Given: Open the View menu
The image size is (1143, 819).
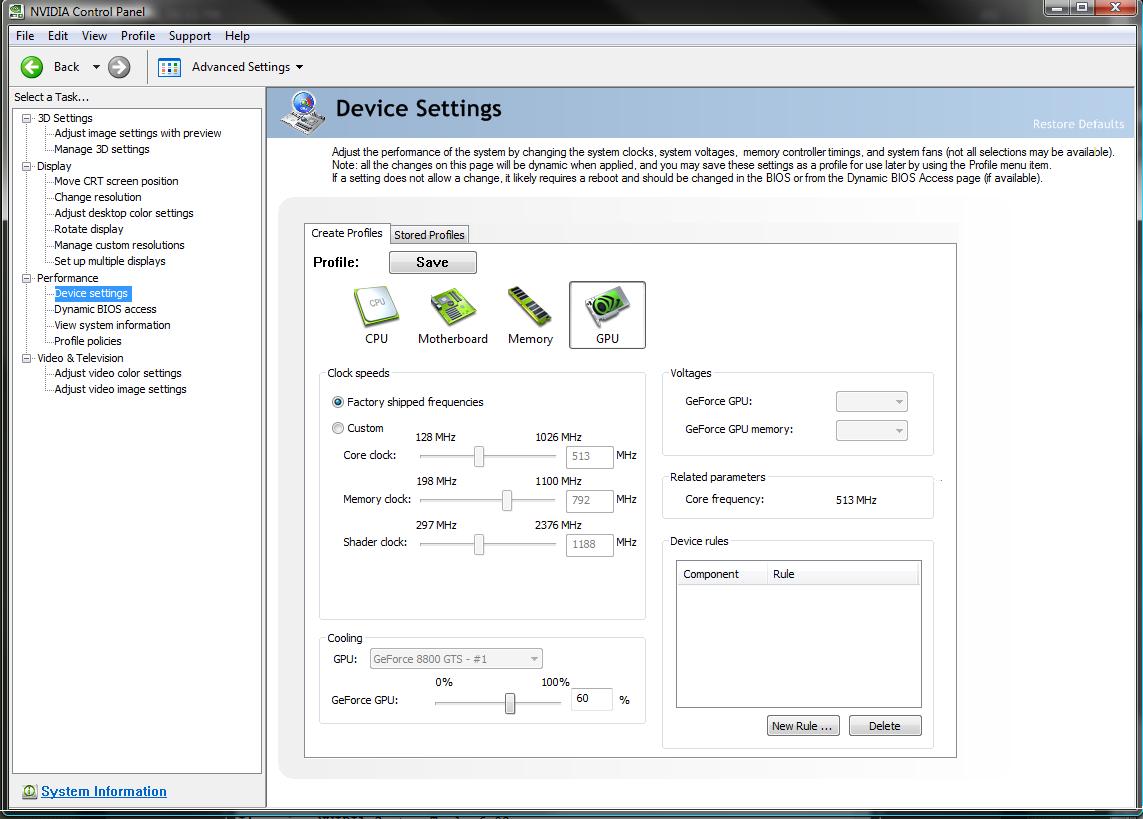Looking at the screenshot, I should pos(94,36).
